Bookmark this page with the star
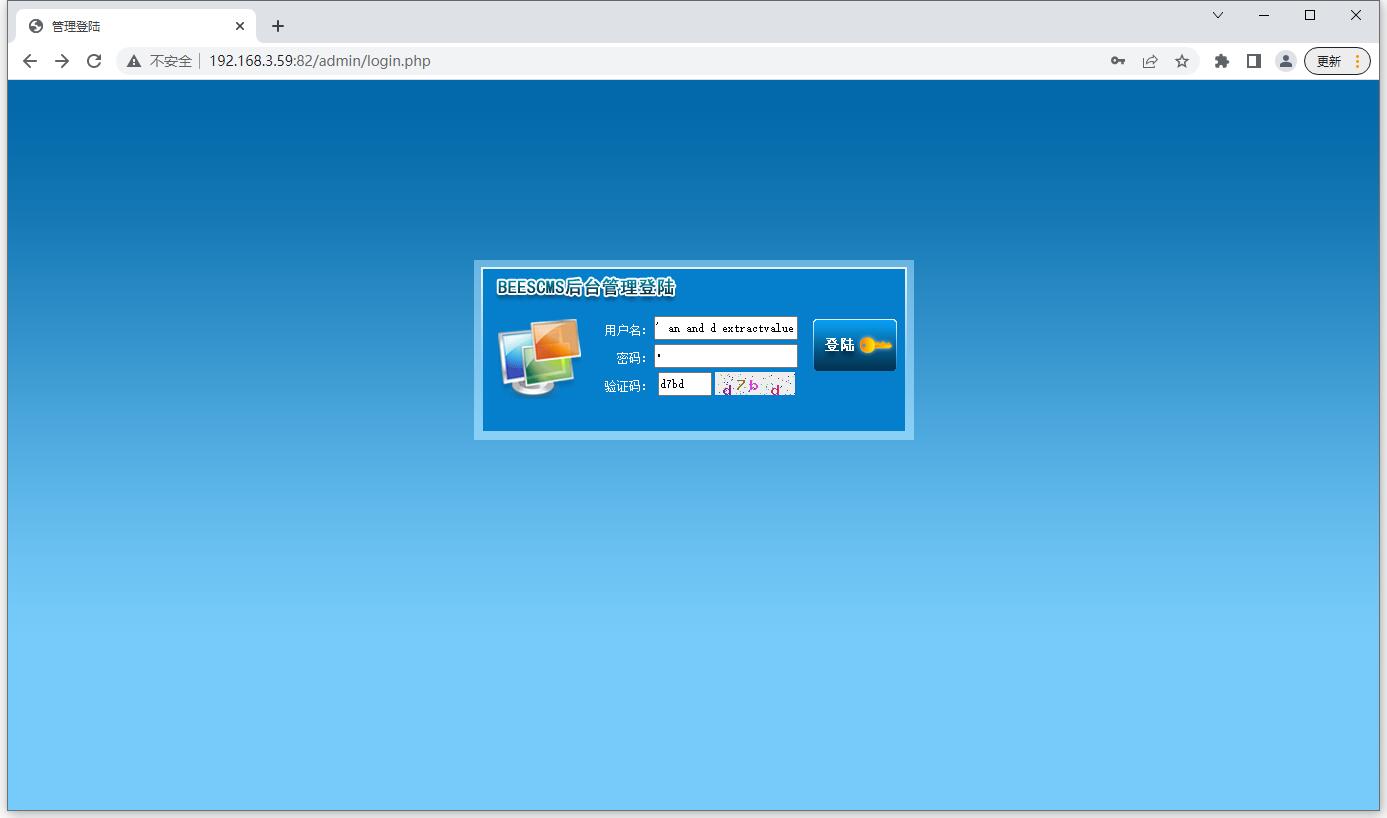 point(1182,61)
